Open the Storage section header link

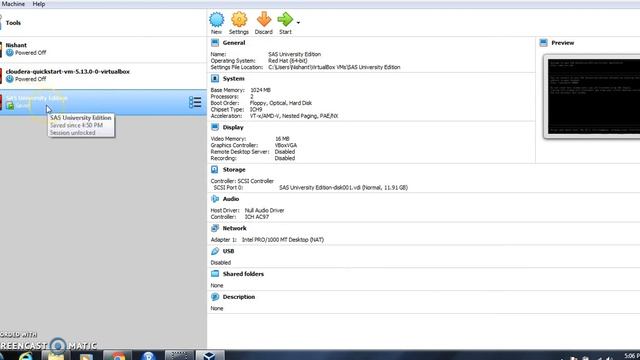[x=234, y=169]
